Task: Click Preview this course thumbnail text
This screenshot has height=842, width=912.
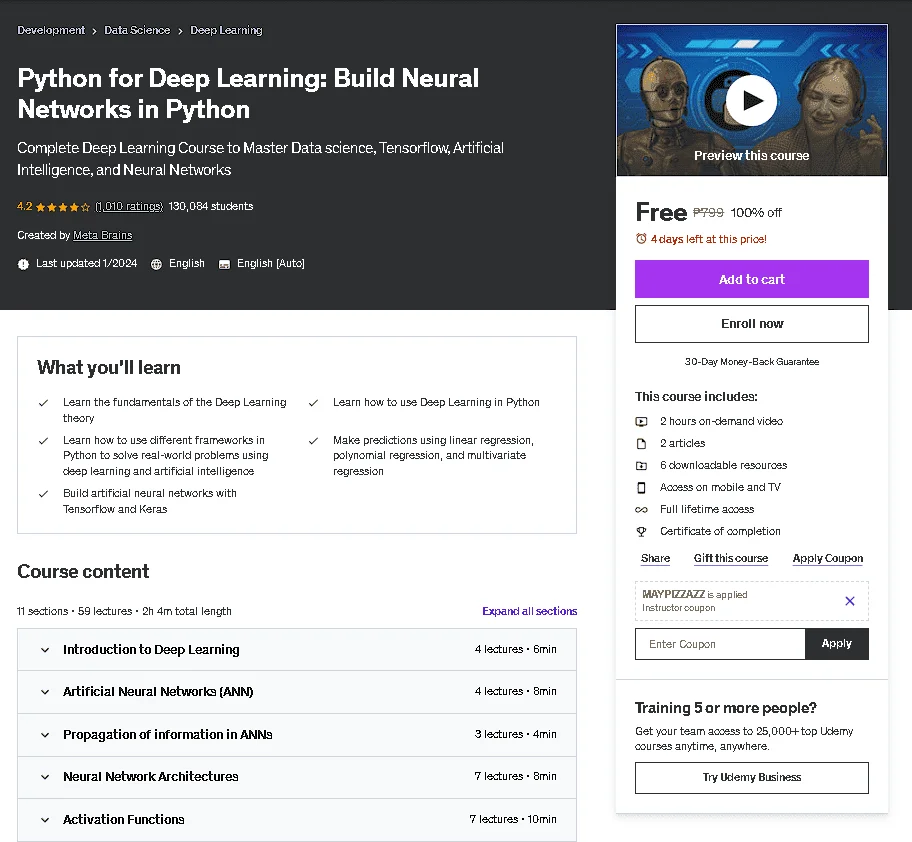Action: (751, 156)
